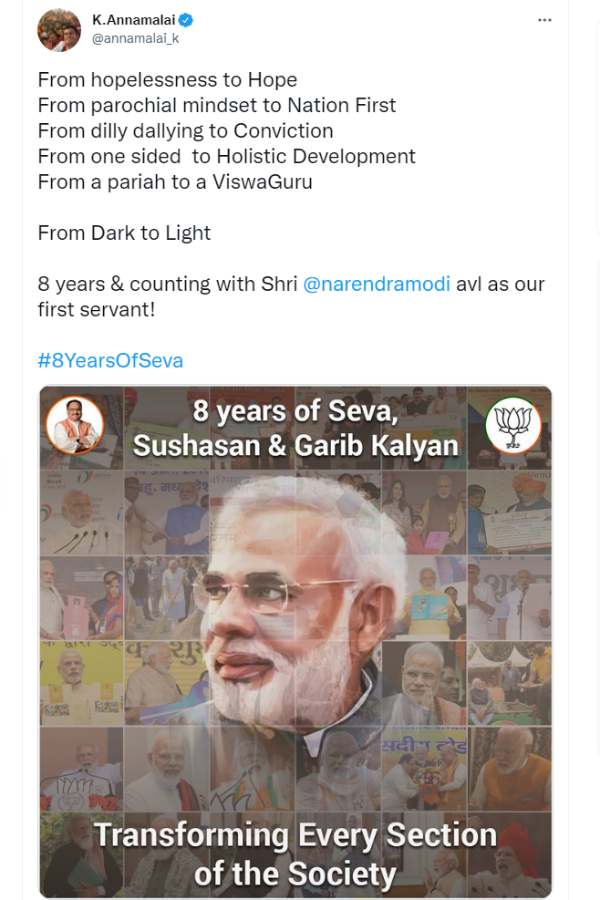
Task: Click the blue verified badge
Action: (186, 20)
